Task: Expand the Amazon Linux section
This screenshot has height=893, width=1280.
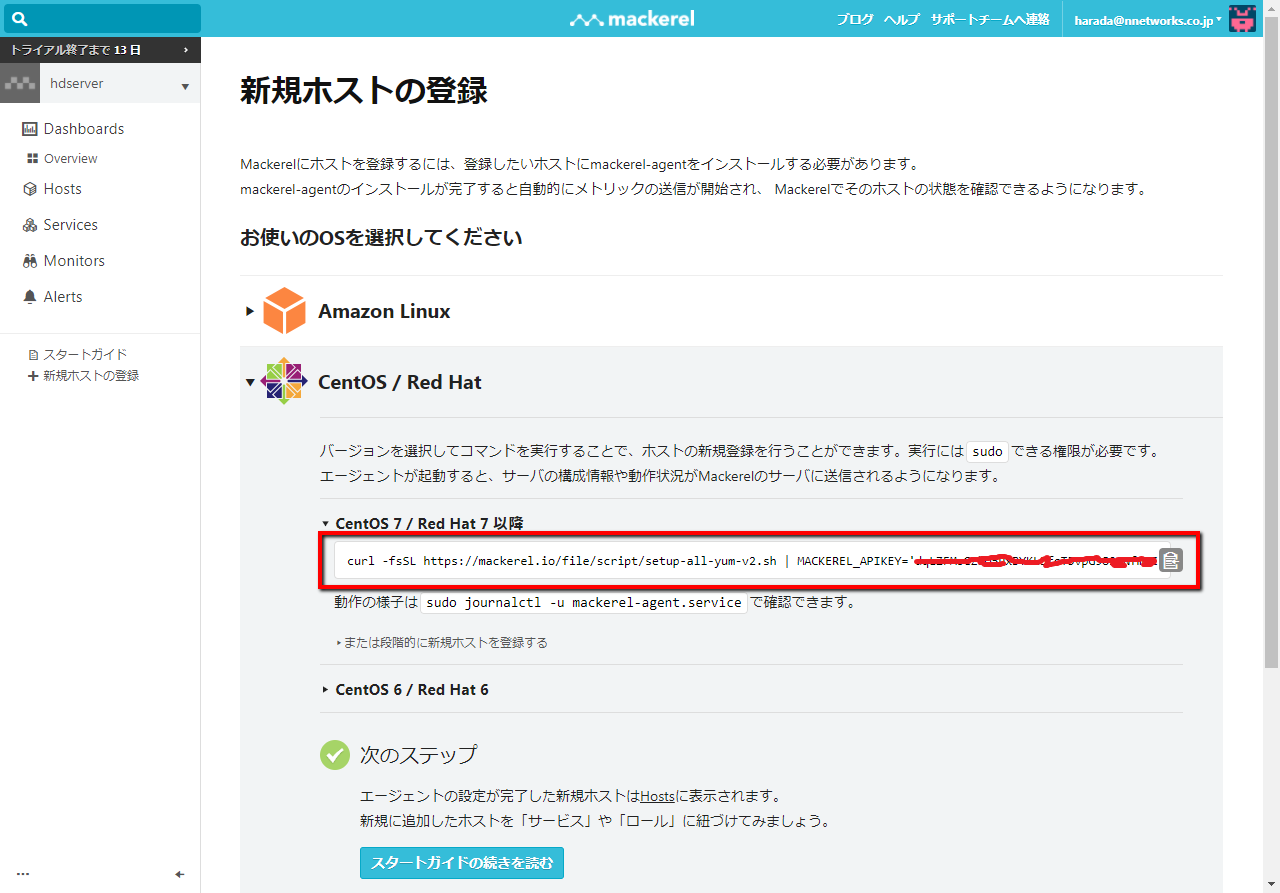Action: (x=384, y=311)
